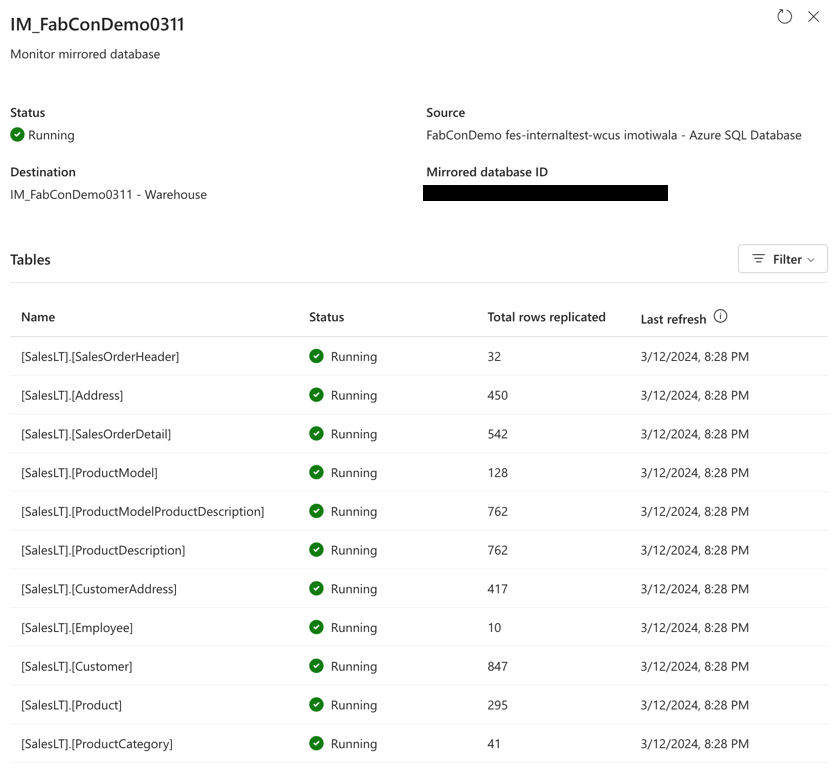Click the overall Running status check icon
This screenshot has width=834, height=779.
coord(18,135)
